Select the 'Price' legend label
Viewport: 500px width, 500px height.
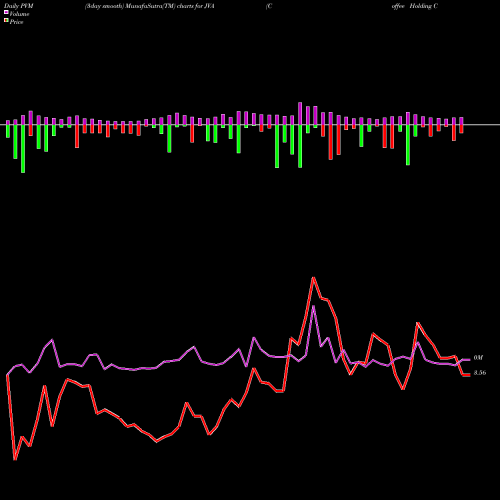16,22
